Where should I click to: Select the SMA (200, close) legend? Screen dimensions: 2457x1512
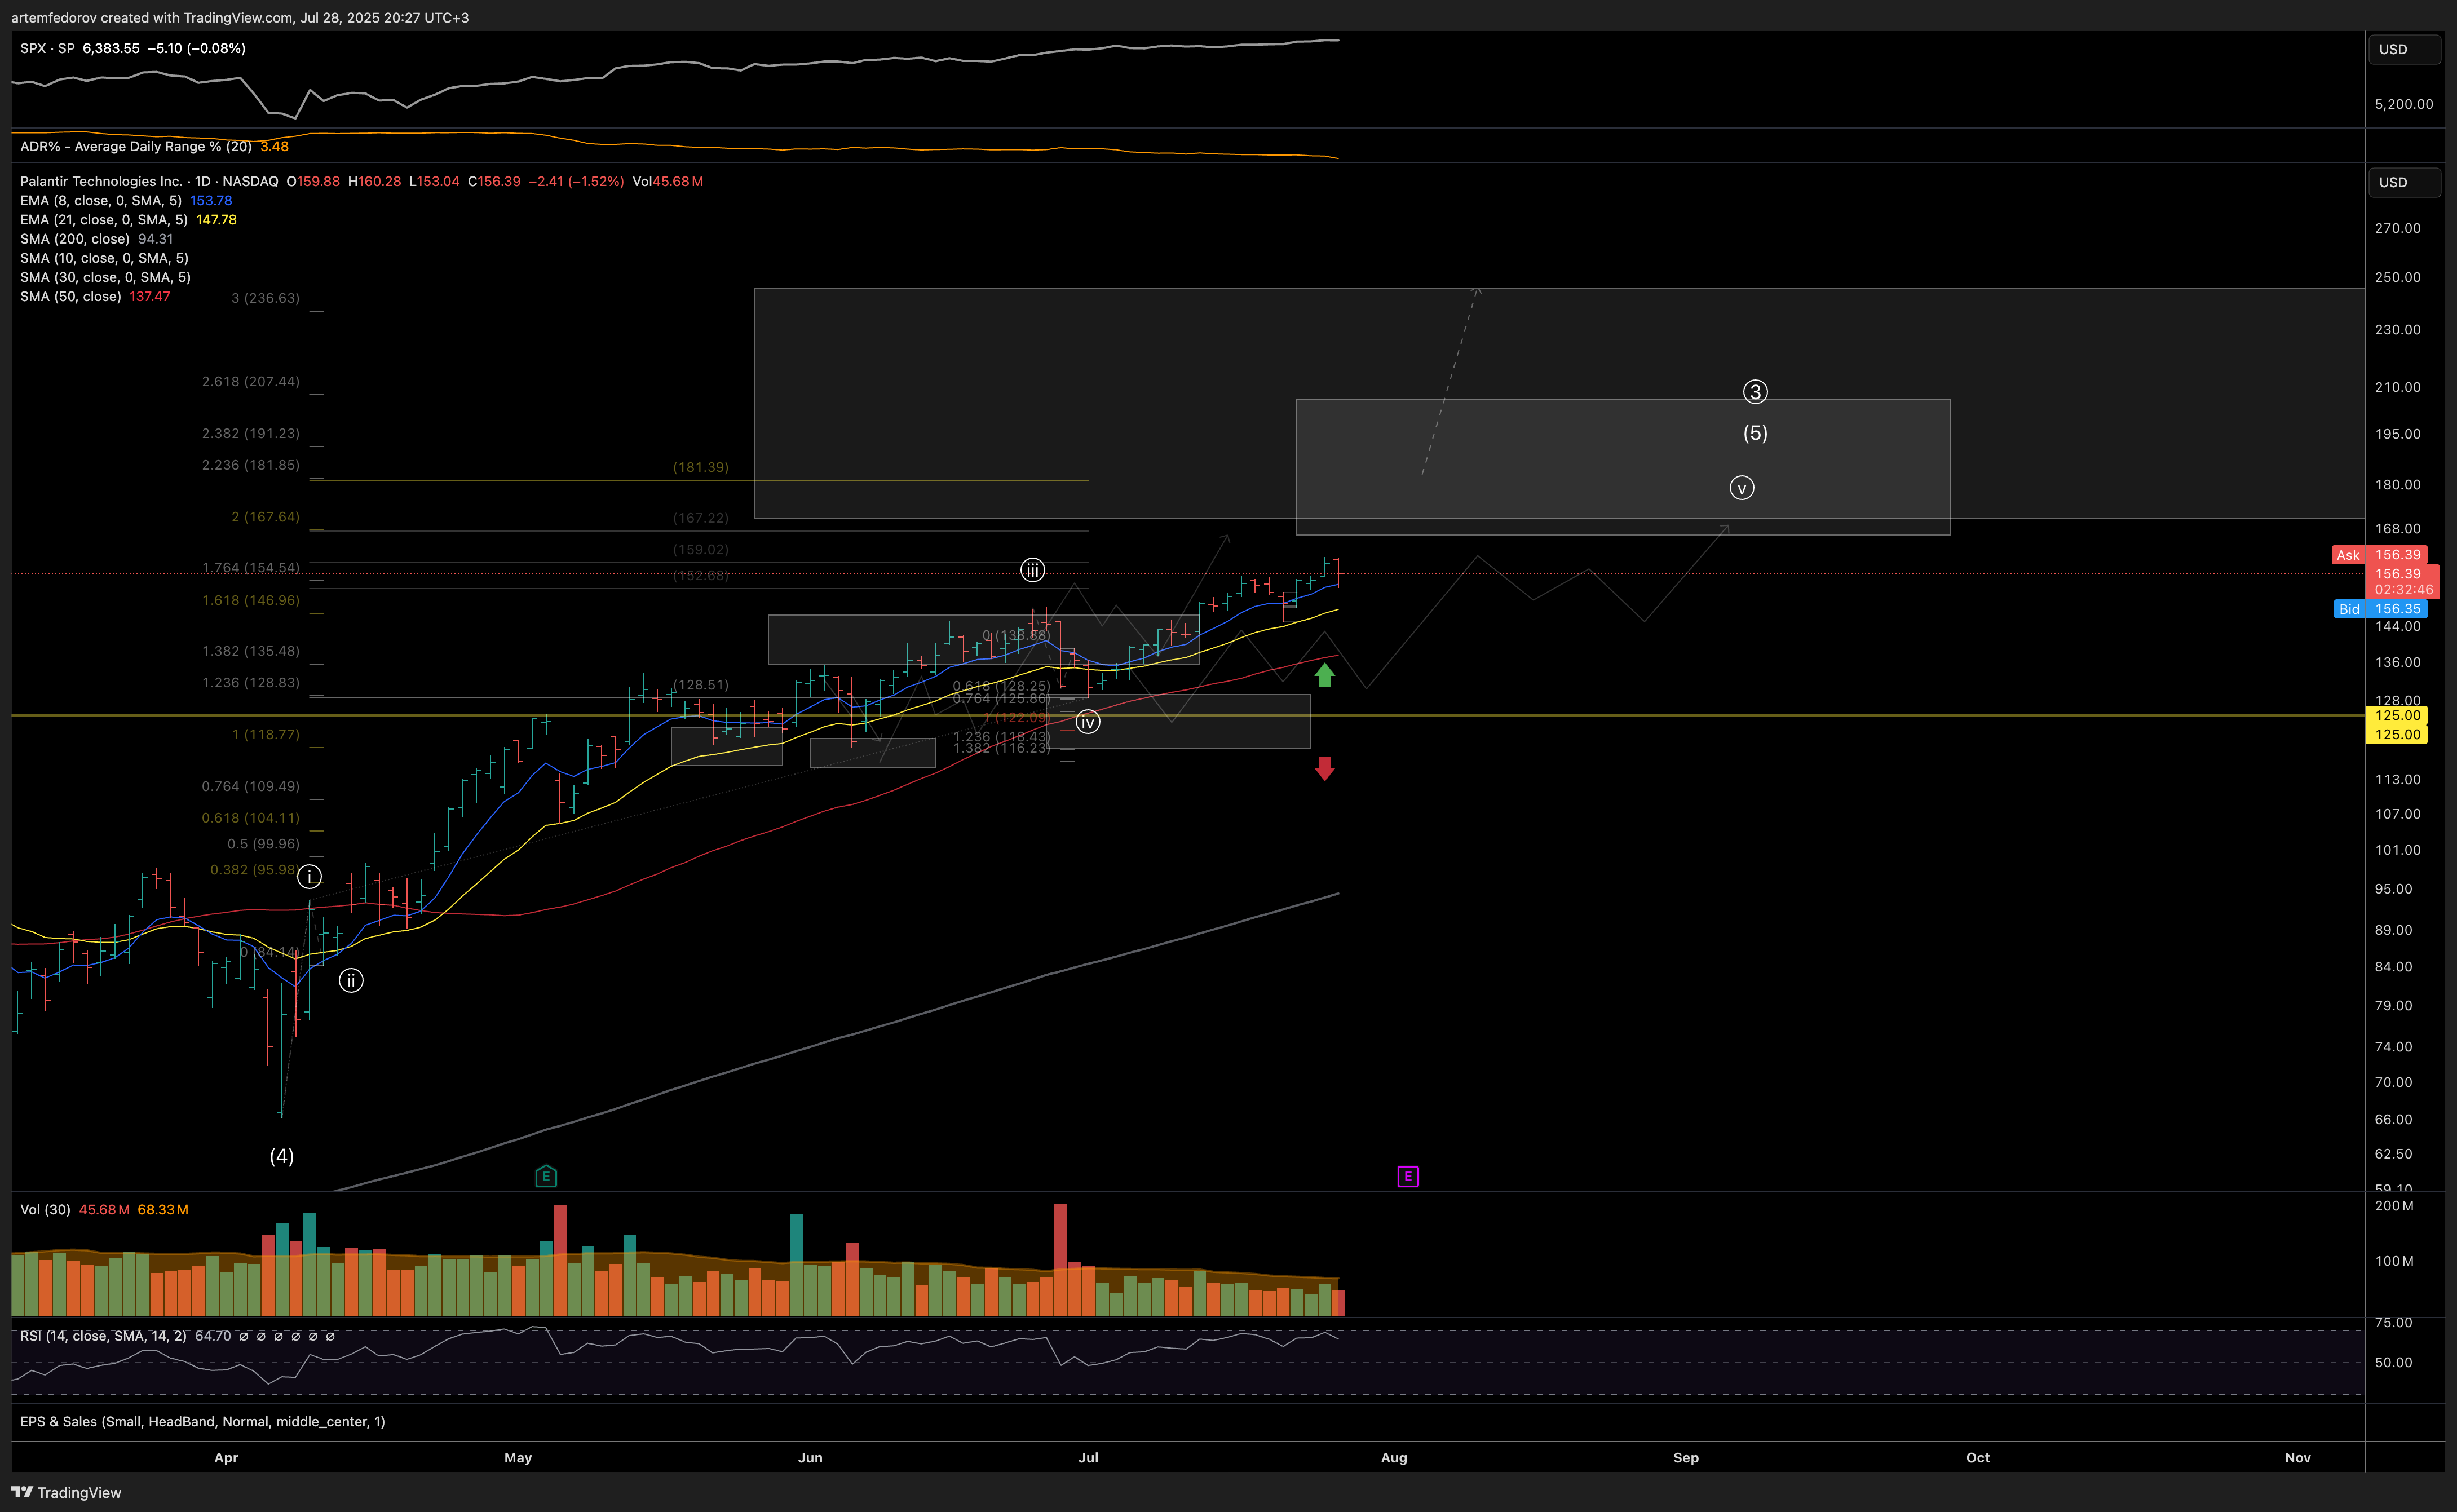75,239
